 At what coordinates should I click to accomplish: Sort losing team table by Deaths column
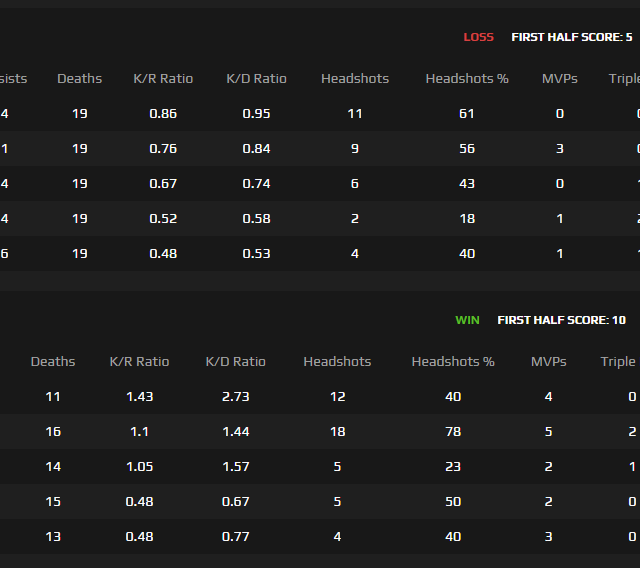[x=79, y=78]
